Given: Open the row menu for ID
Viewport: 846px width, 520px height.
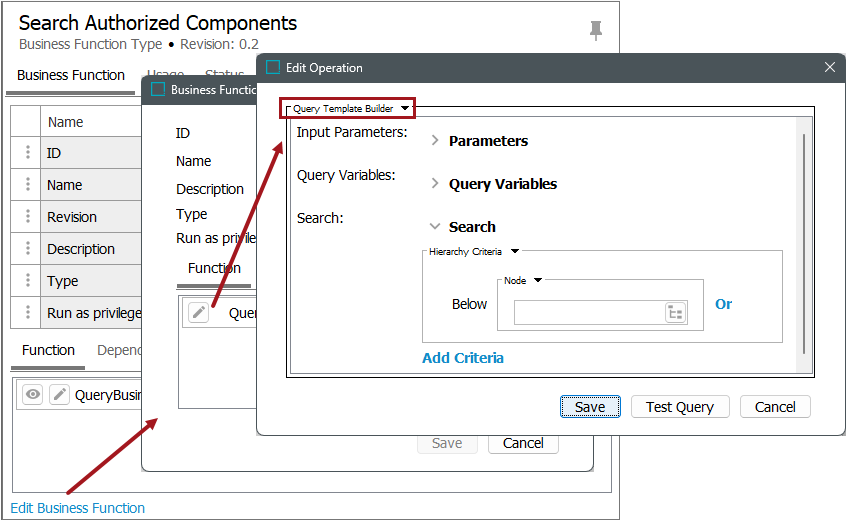Looking at the screenshot, I should (x=28, y=153).
